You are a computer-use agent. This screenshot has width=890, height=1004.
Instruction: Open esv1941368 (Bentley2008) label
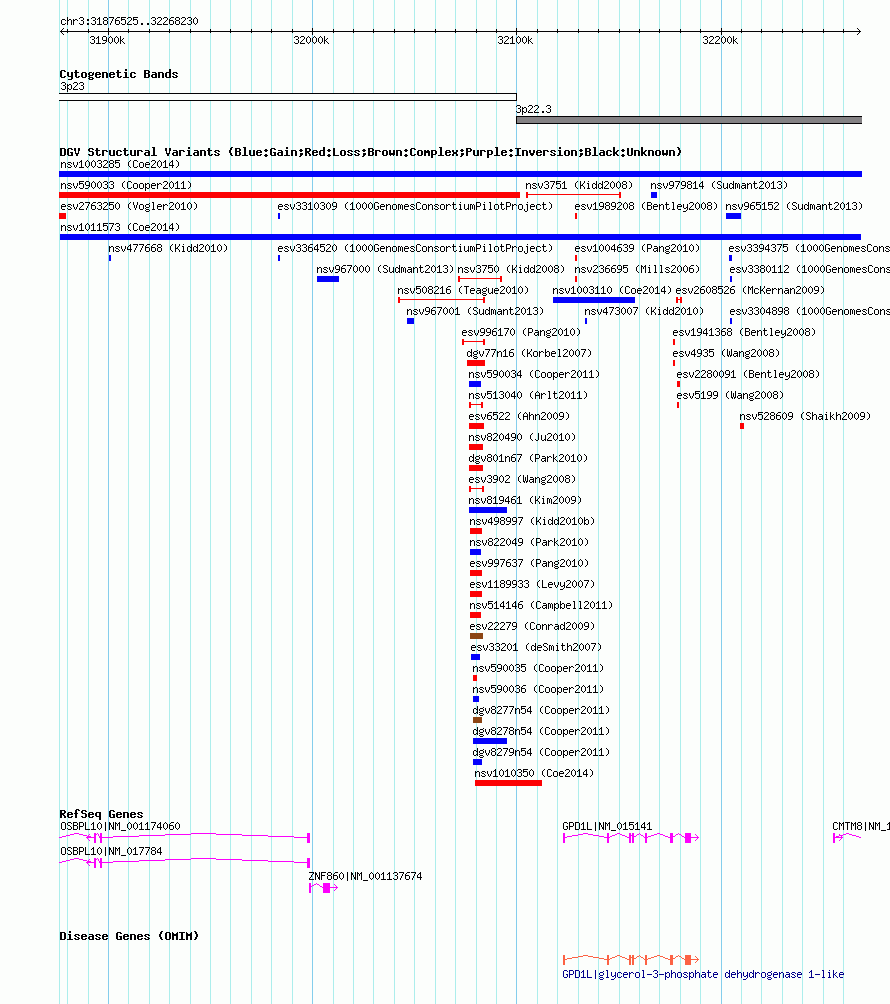pos(744,333)
